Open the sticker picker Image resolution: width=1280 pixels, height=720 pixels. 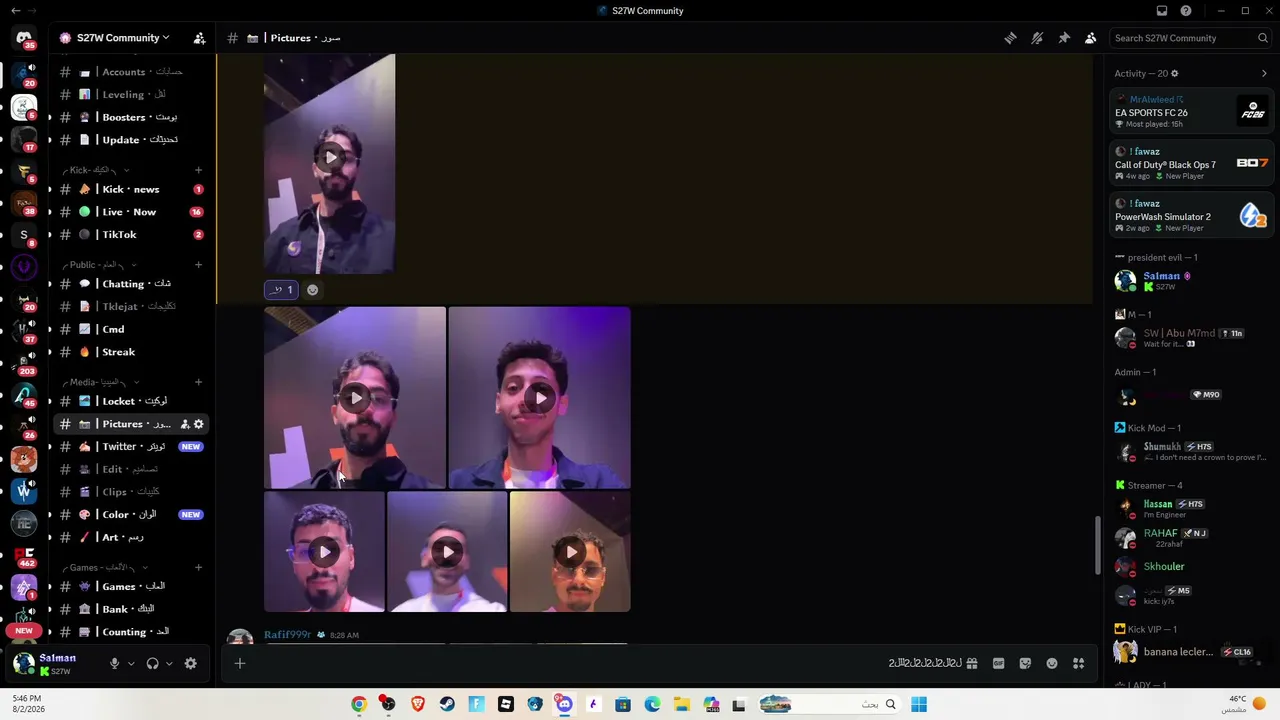point(1025,663)
